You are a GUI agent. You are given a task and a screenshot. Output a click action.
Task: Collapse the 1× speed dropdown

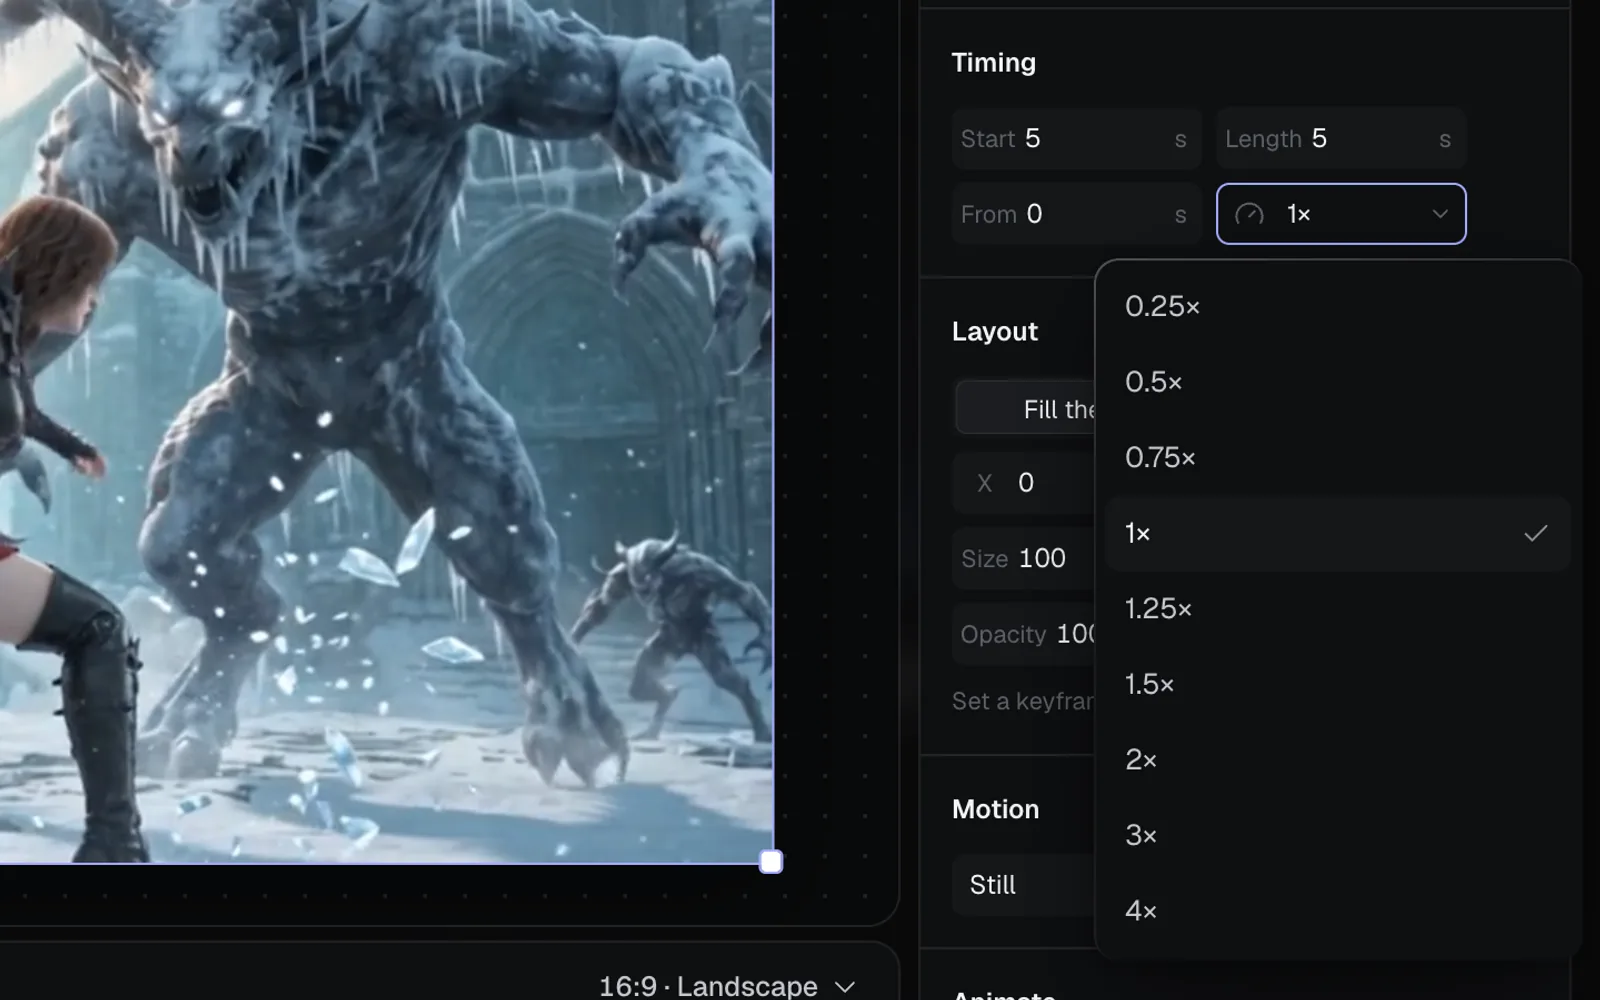pyautogui.click(x=1341, y=214)
